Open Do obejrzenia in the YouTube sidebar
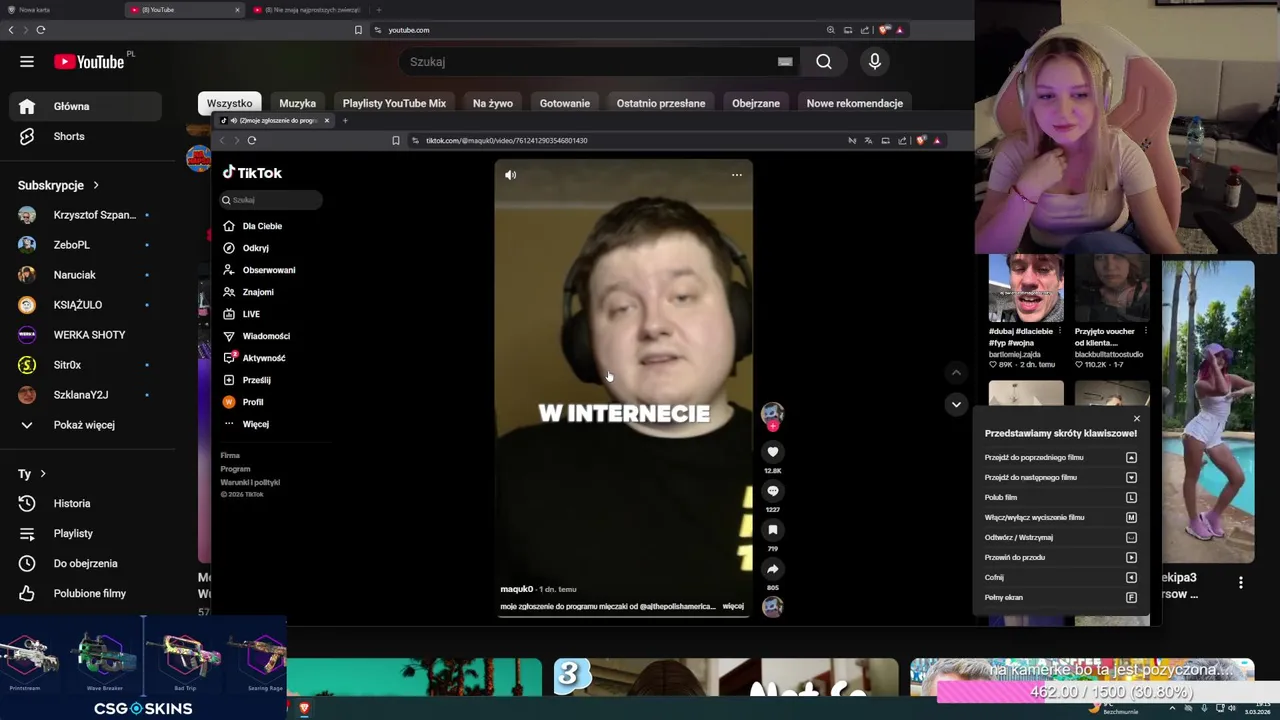The image size is (1280, 720). (x=86, y=563)
